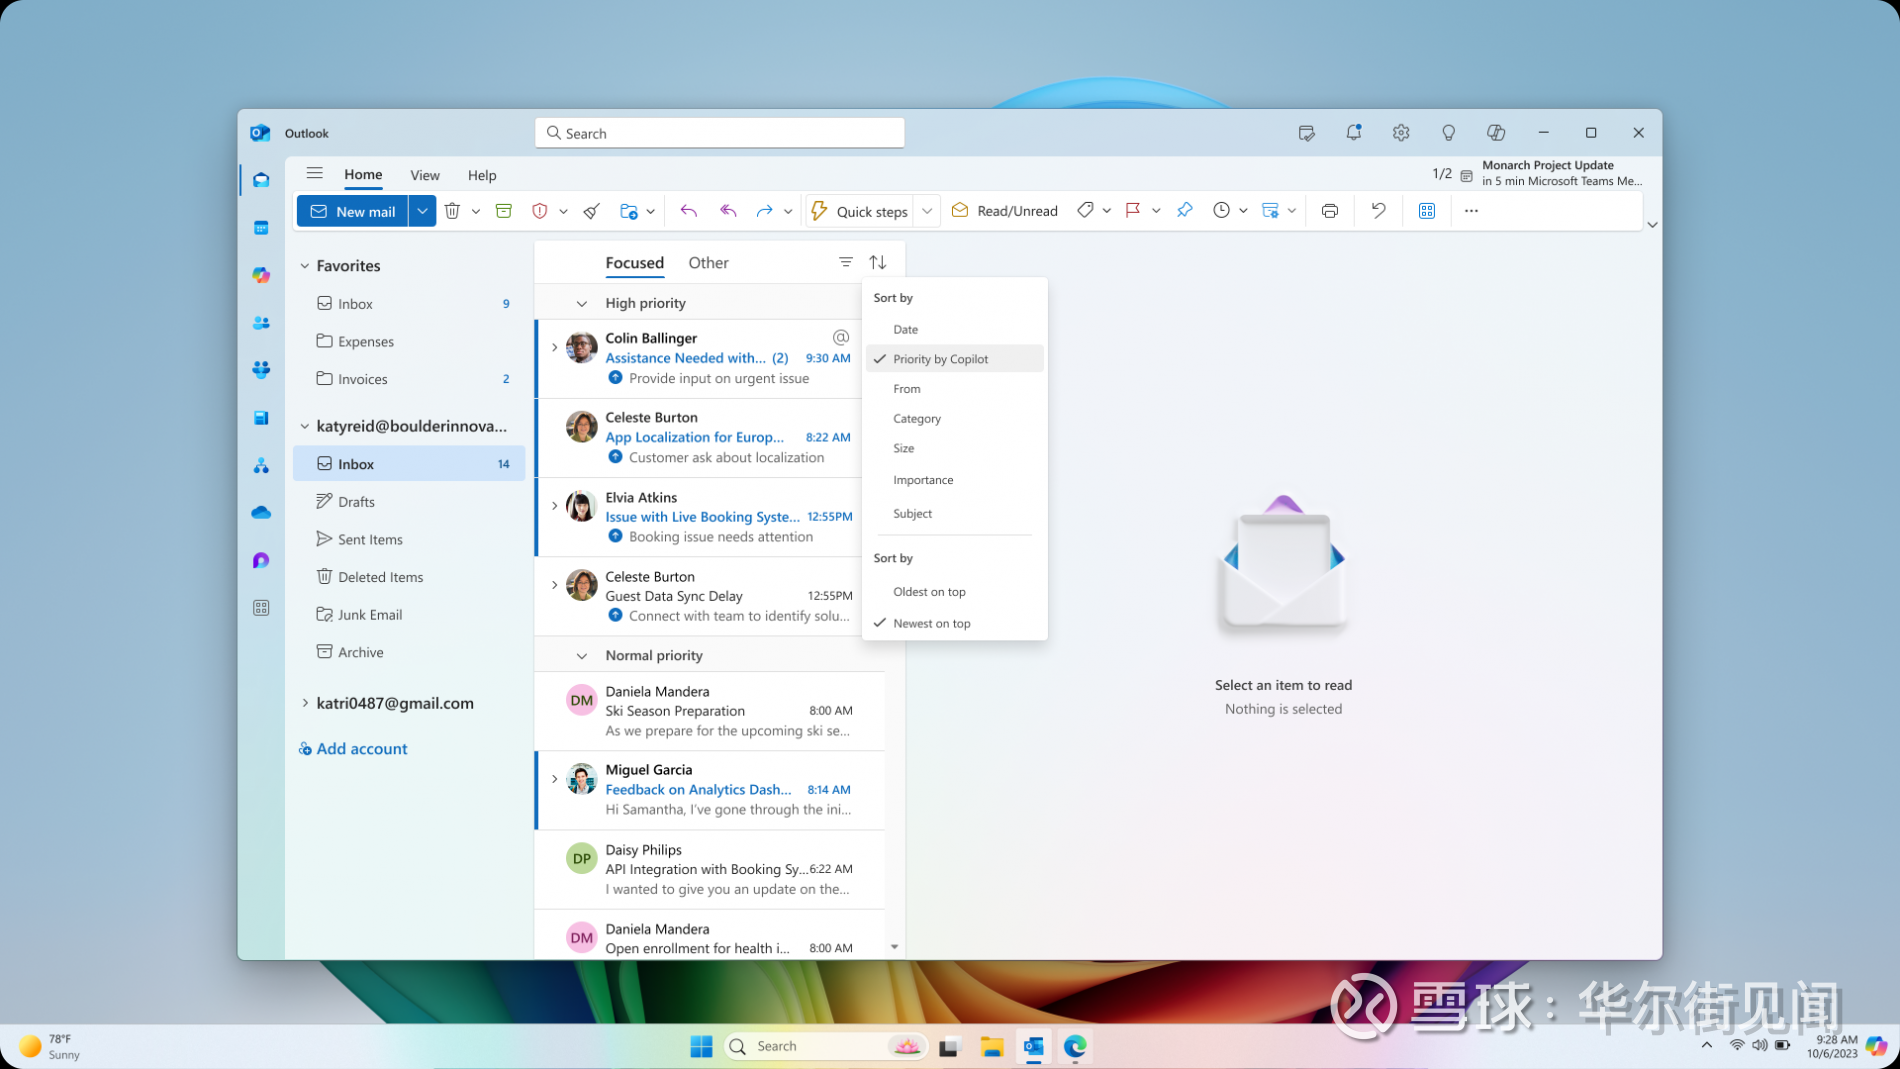Screen dimensions: 1900x1069
Task: Expand the katri0487@gmail.com account
Action: pyautogui.click(x=305, y=703)
